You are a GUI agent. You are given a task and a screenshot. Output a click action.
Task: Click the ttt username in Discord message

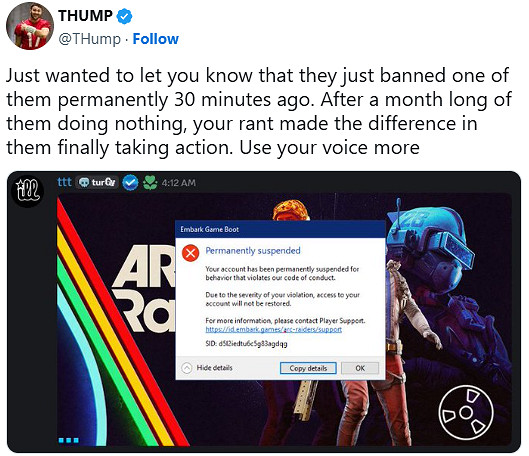click(64, 182)
